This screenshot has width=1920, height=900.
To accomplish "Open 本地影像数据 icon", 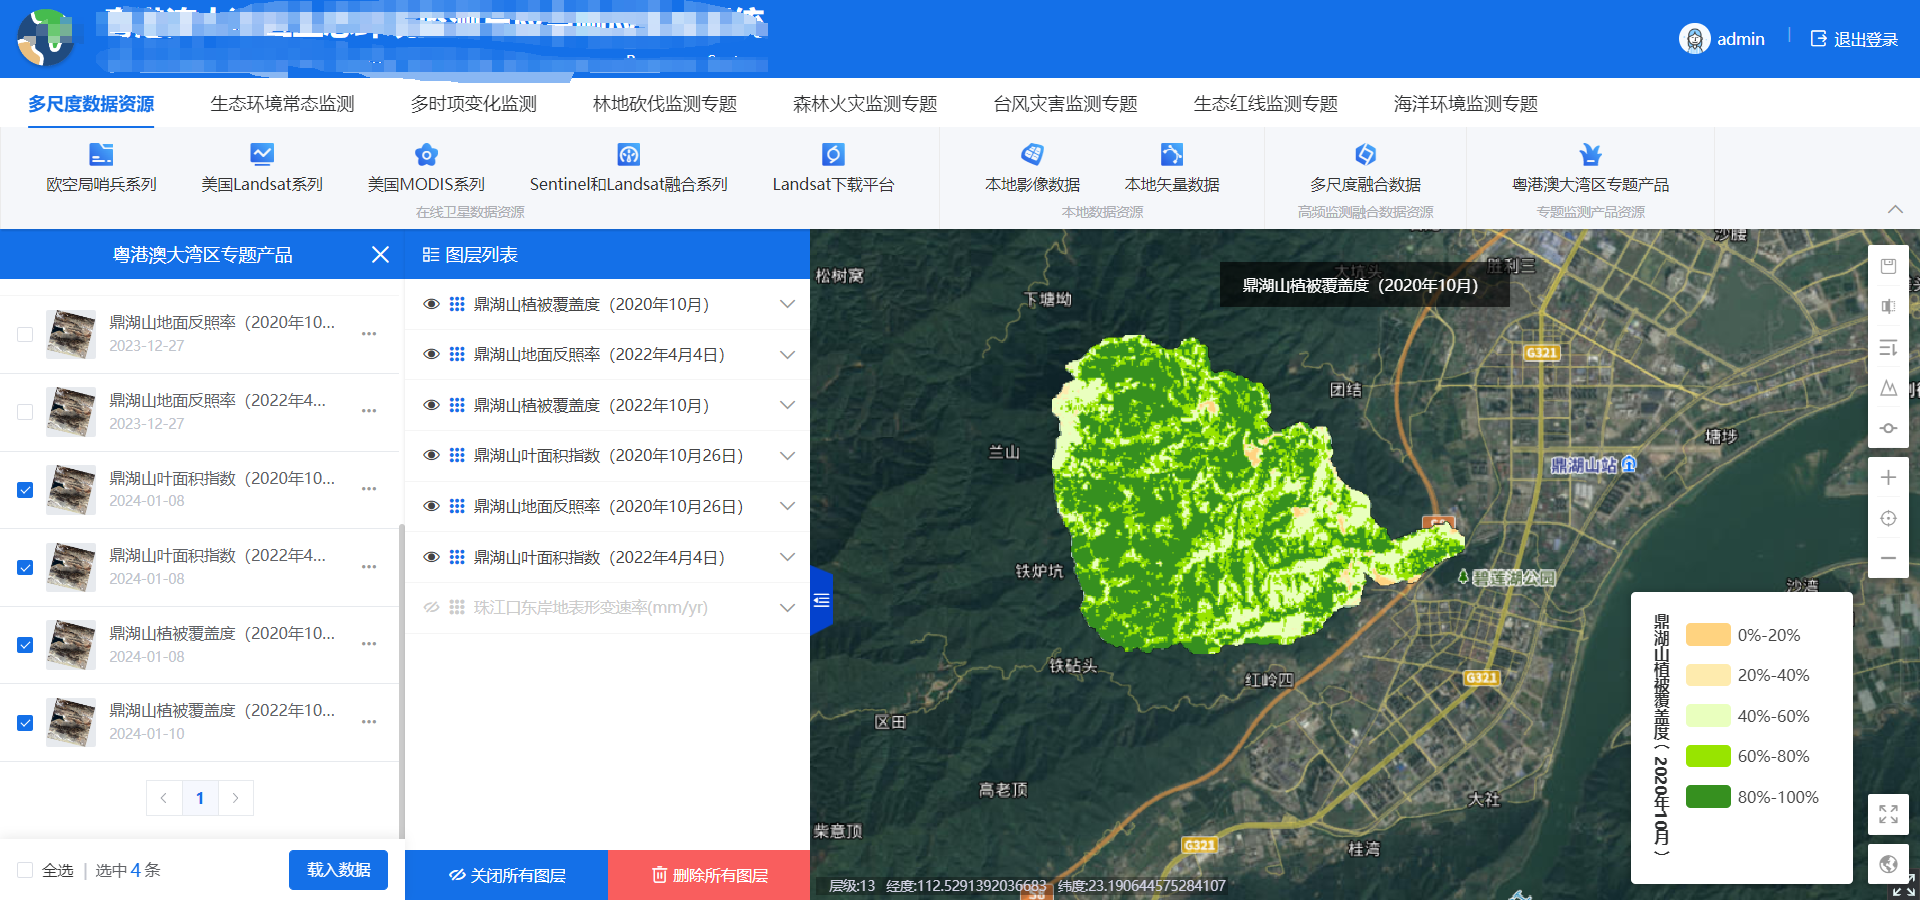I will (1032, 154).
